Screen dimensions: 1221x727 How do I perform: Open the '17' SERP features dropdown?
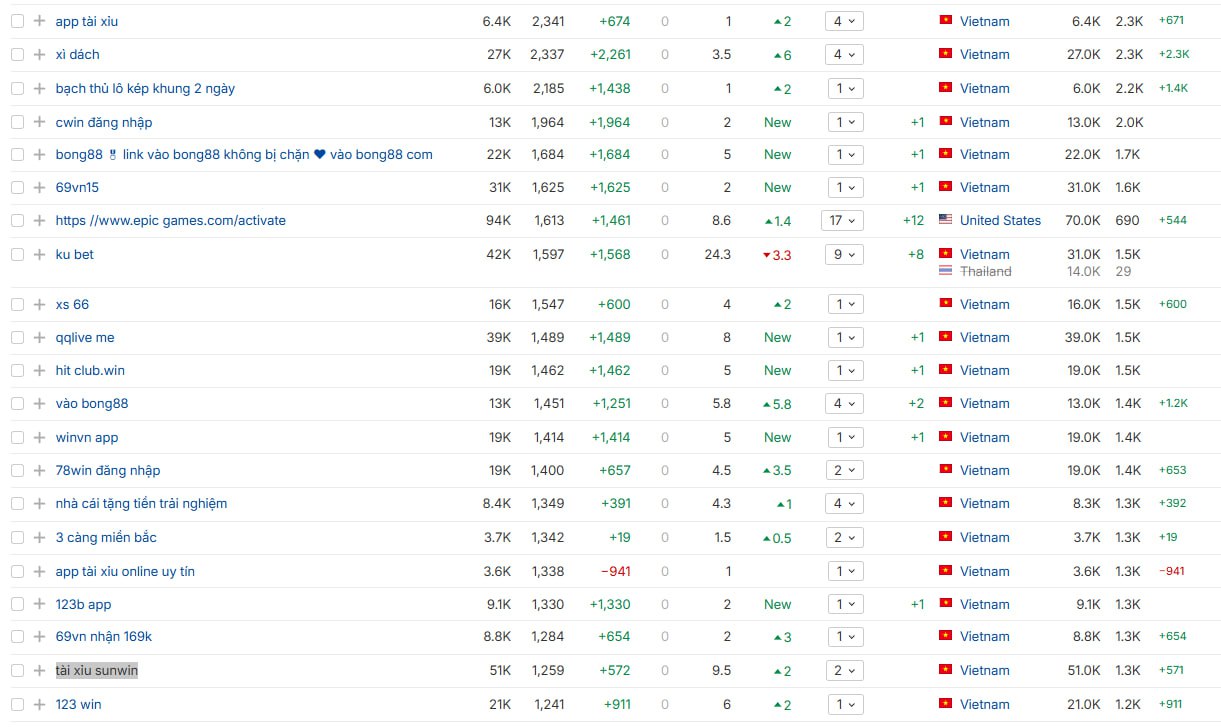tap(844, 220)
